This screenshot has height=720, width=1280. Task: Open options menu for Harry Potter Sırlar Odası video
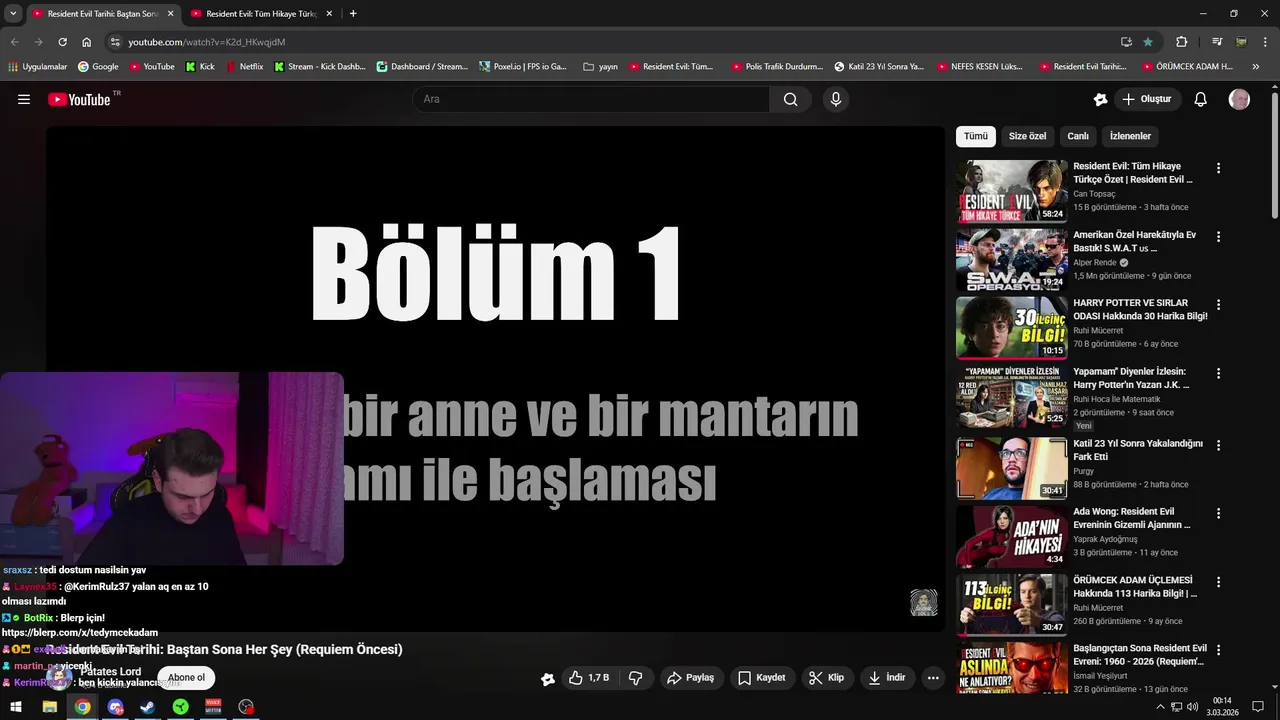click(x=1218, y=305)
